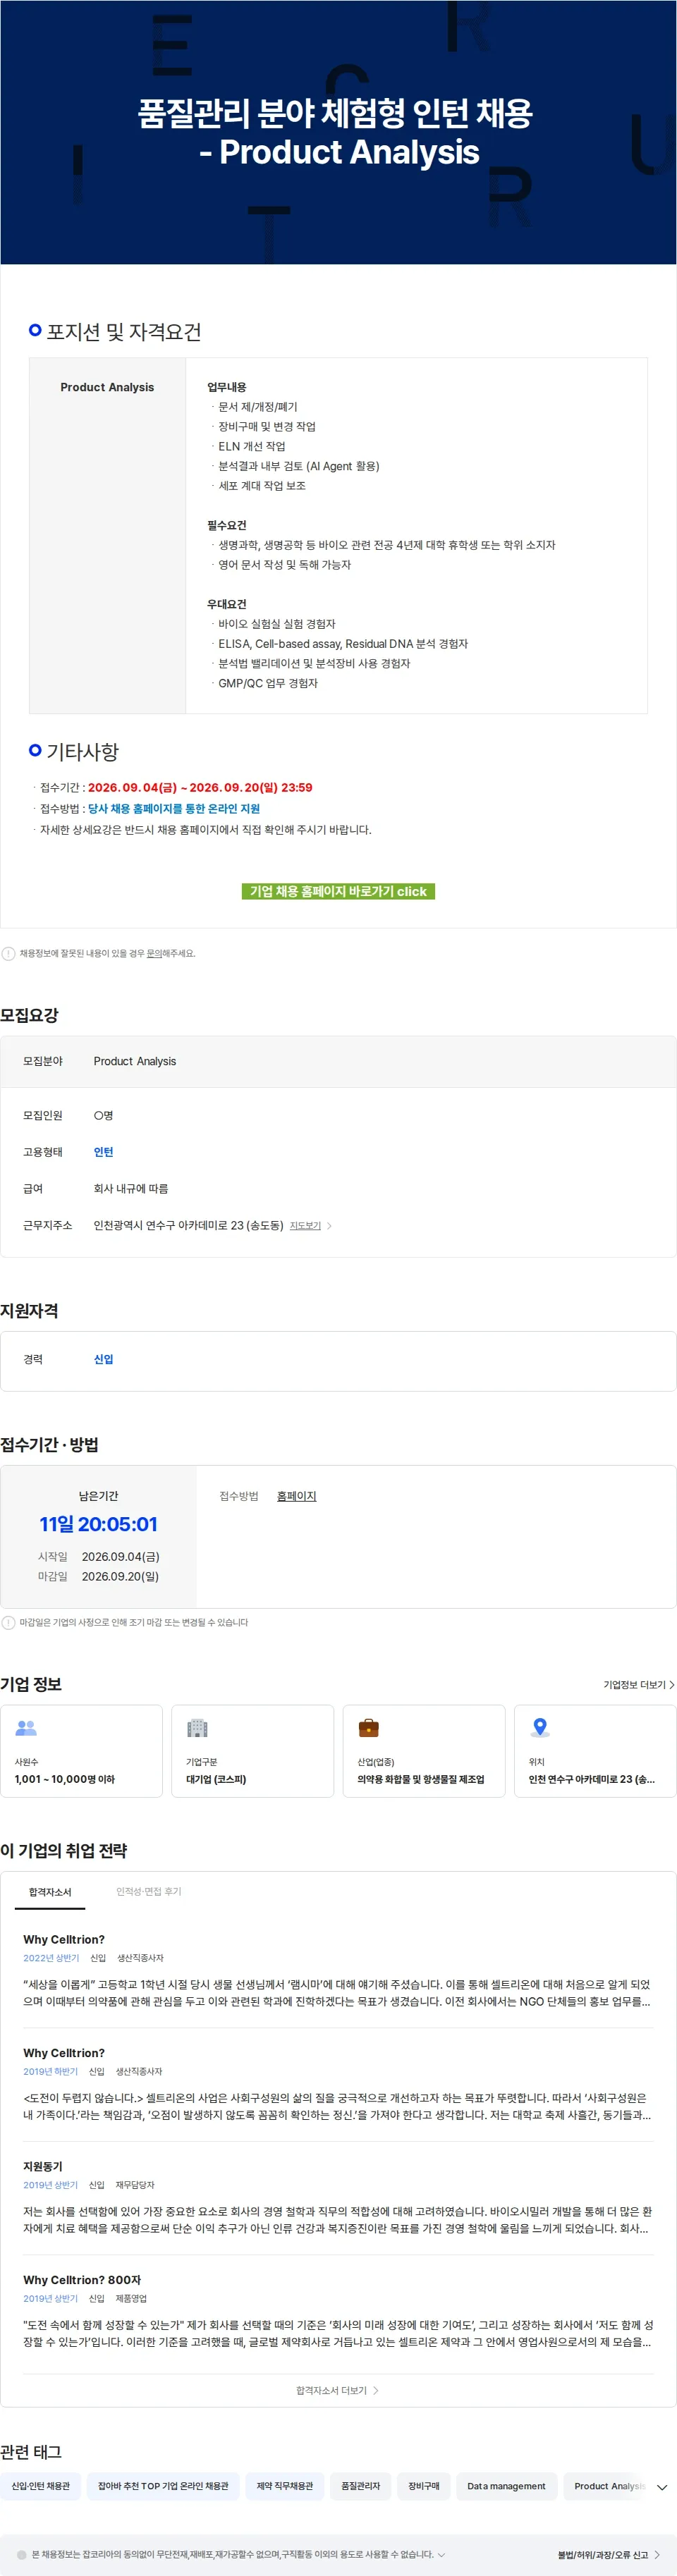Viewport: 677px width, 2576px height.
Task: Click the grey circle icon before disclaimer text
Action: (x=22, y=2554)
